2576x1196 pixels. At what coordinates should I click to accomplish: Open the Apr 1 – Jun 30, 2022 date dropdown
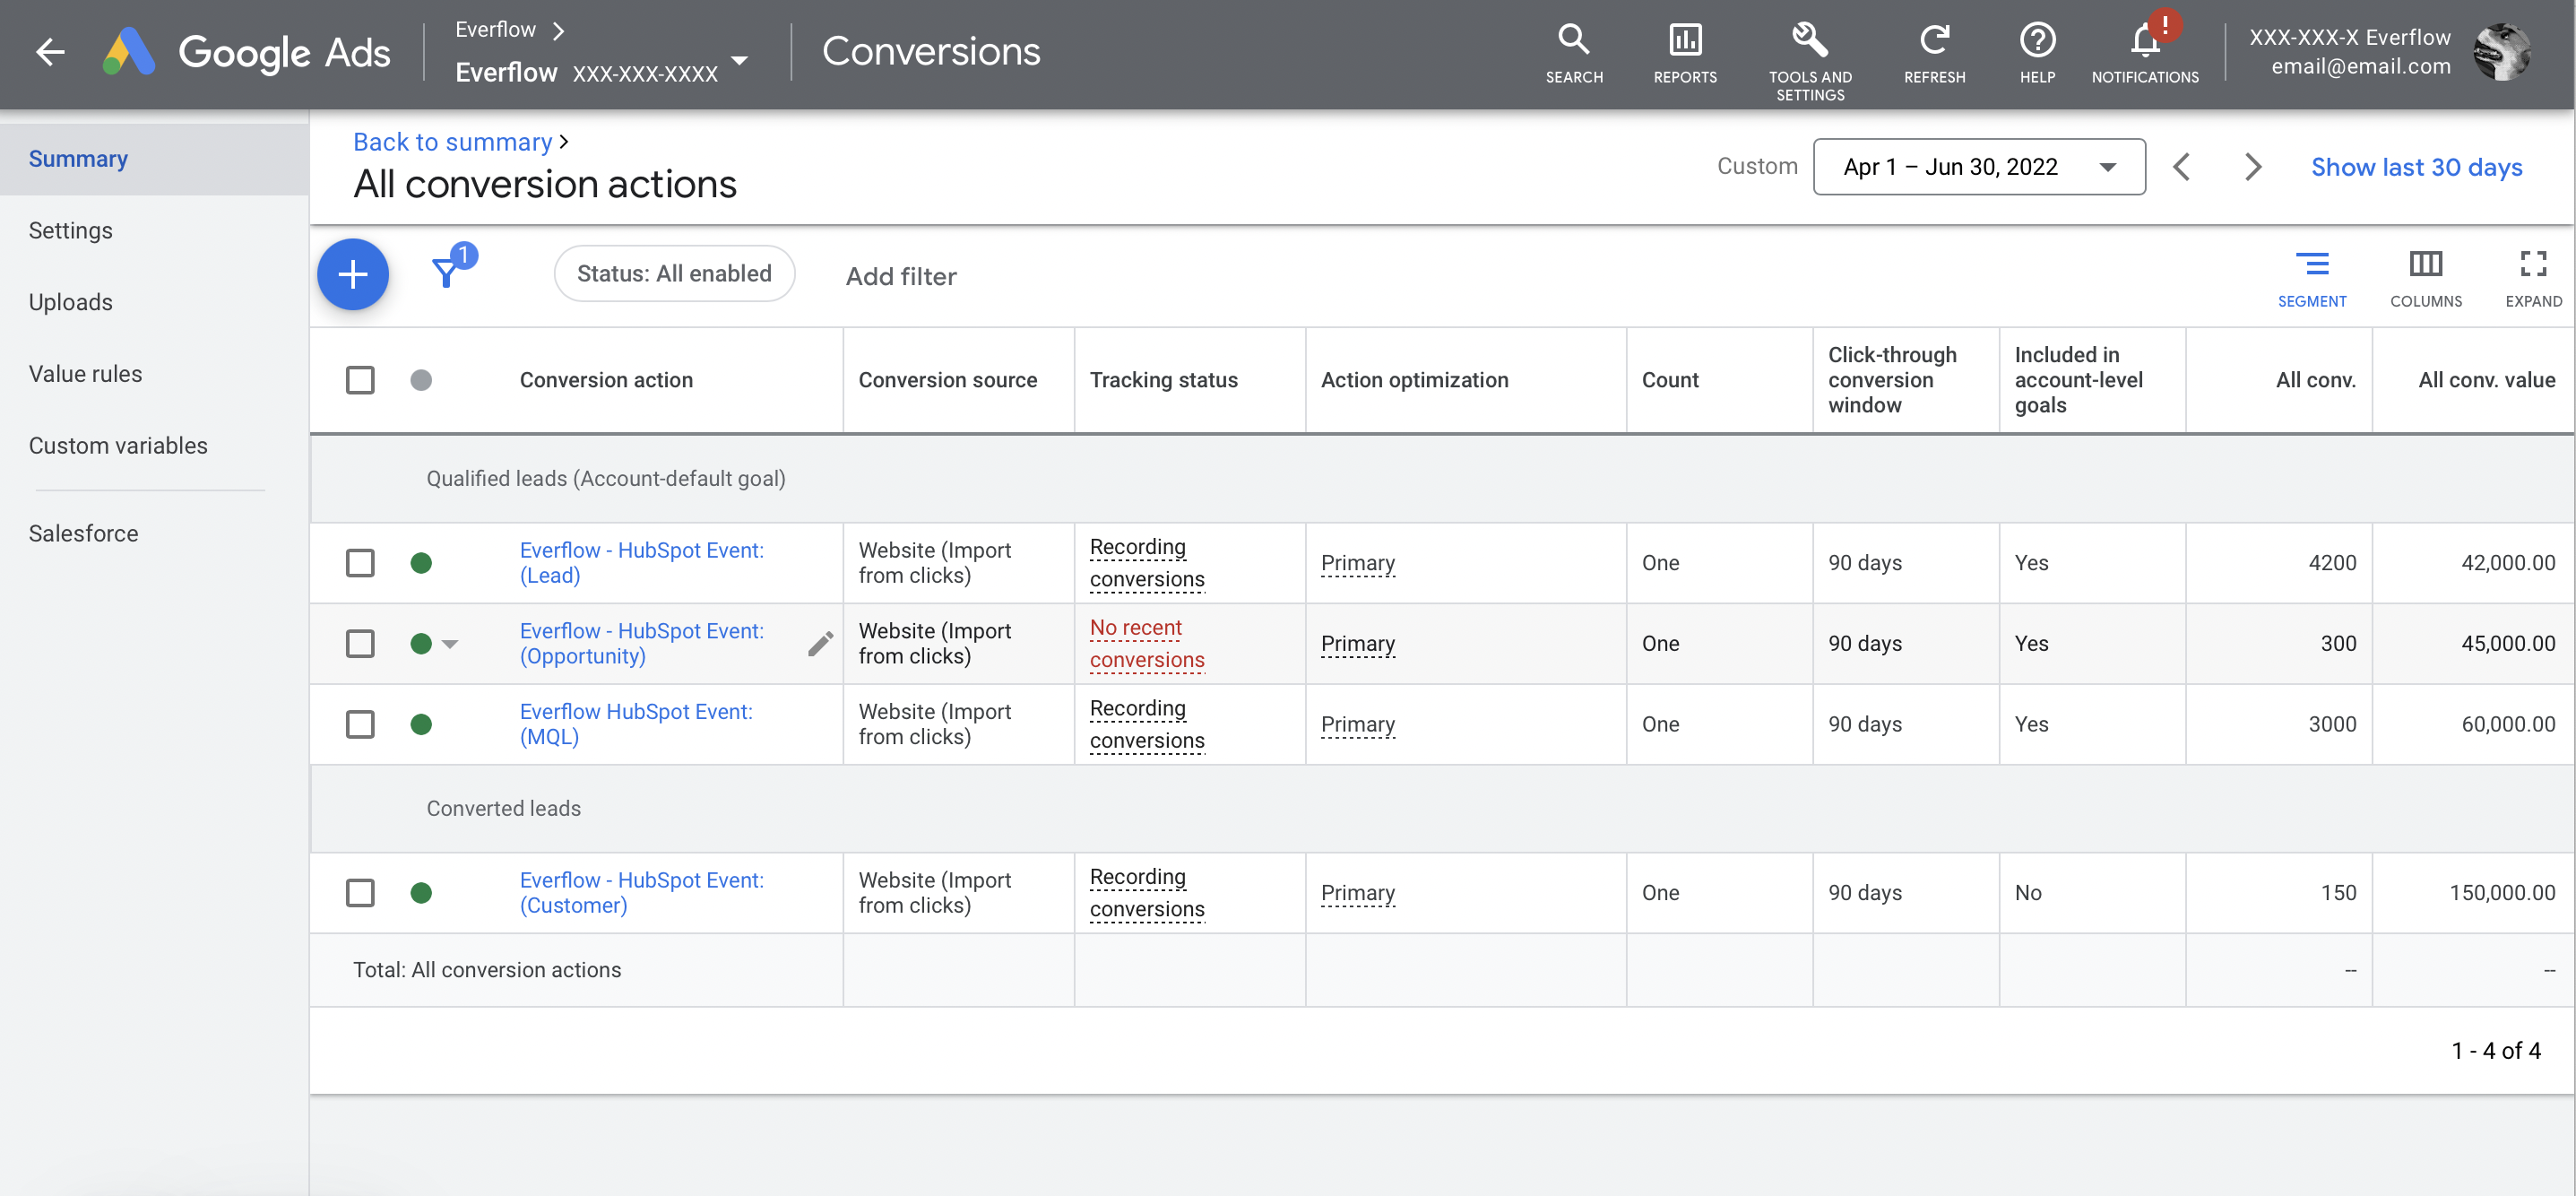click(1979, 167)
